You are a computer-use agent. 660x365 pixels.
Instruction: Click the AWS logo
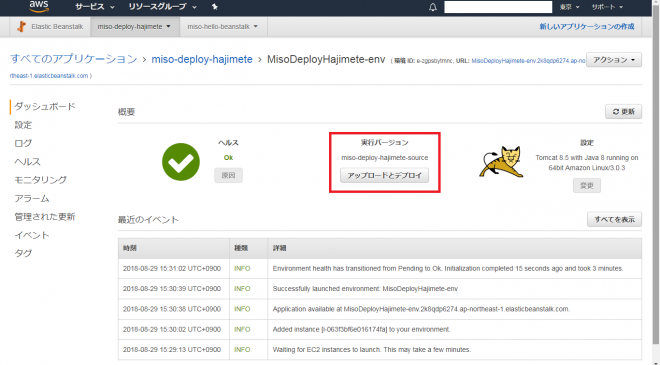[39, 6]
